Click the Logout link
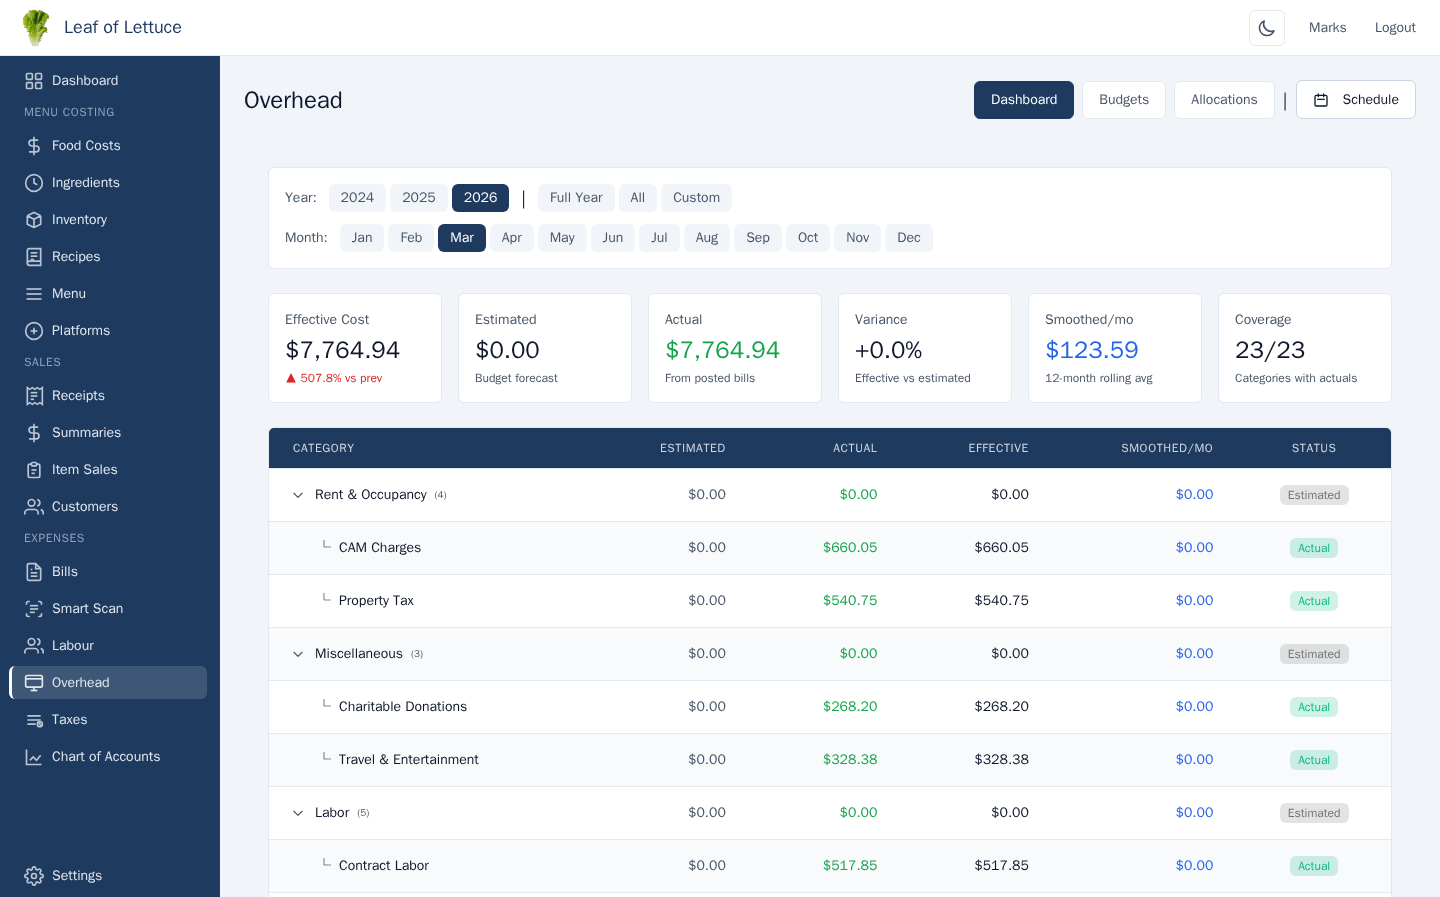1440x897 pixels. click(x=1394, y=28)
